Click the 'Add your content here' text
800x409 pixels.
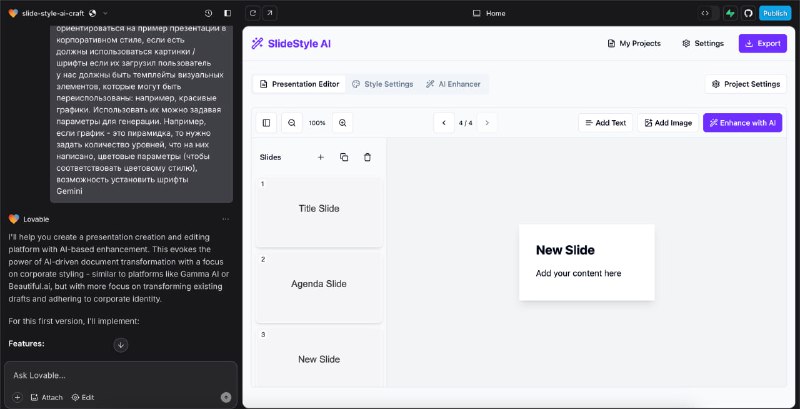[578, 273]
